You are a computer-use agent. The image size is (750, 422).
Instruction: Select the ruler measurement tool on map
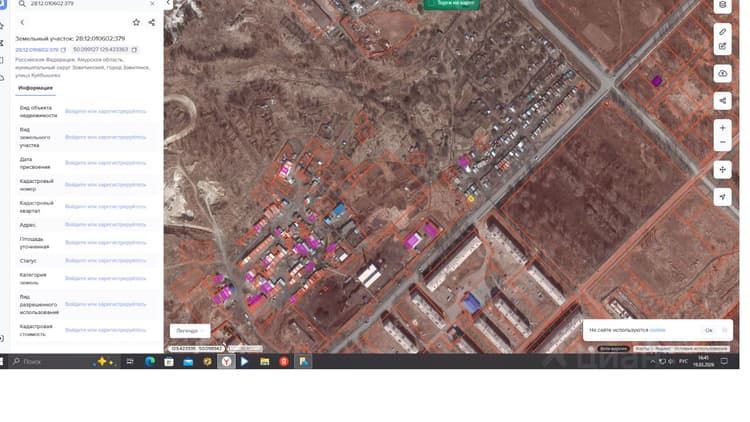point(722,32)
